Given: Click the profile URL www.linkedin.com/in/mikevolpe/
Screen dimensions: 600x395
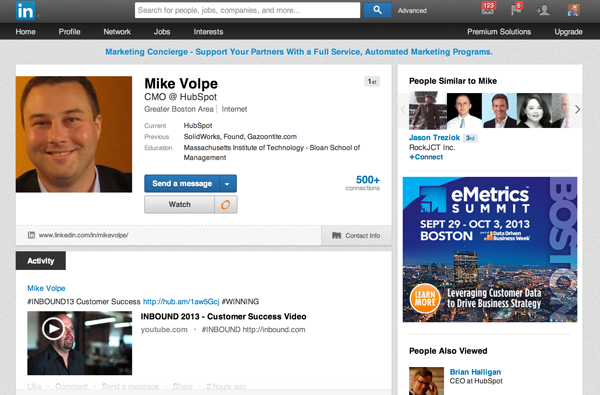Looking at the screenshot, I should tap(83, 235).
